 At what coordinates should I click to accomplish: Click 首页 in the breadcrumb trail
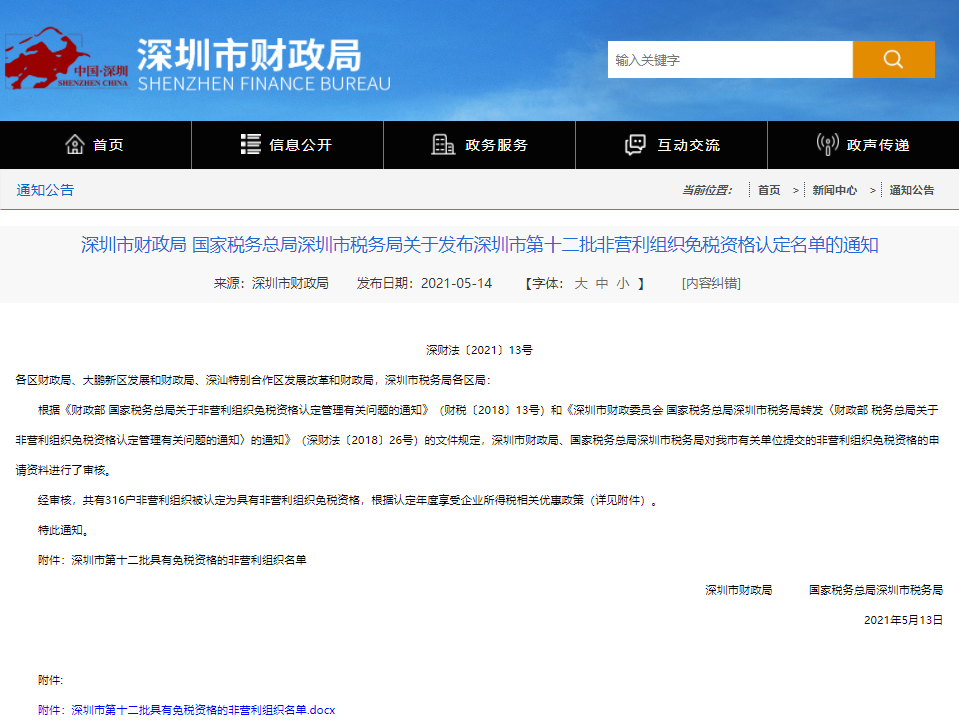(769, 190)
